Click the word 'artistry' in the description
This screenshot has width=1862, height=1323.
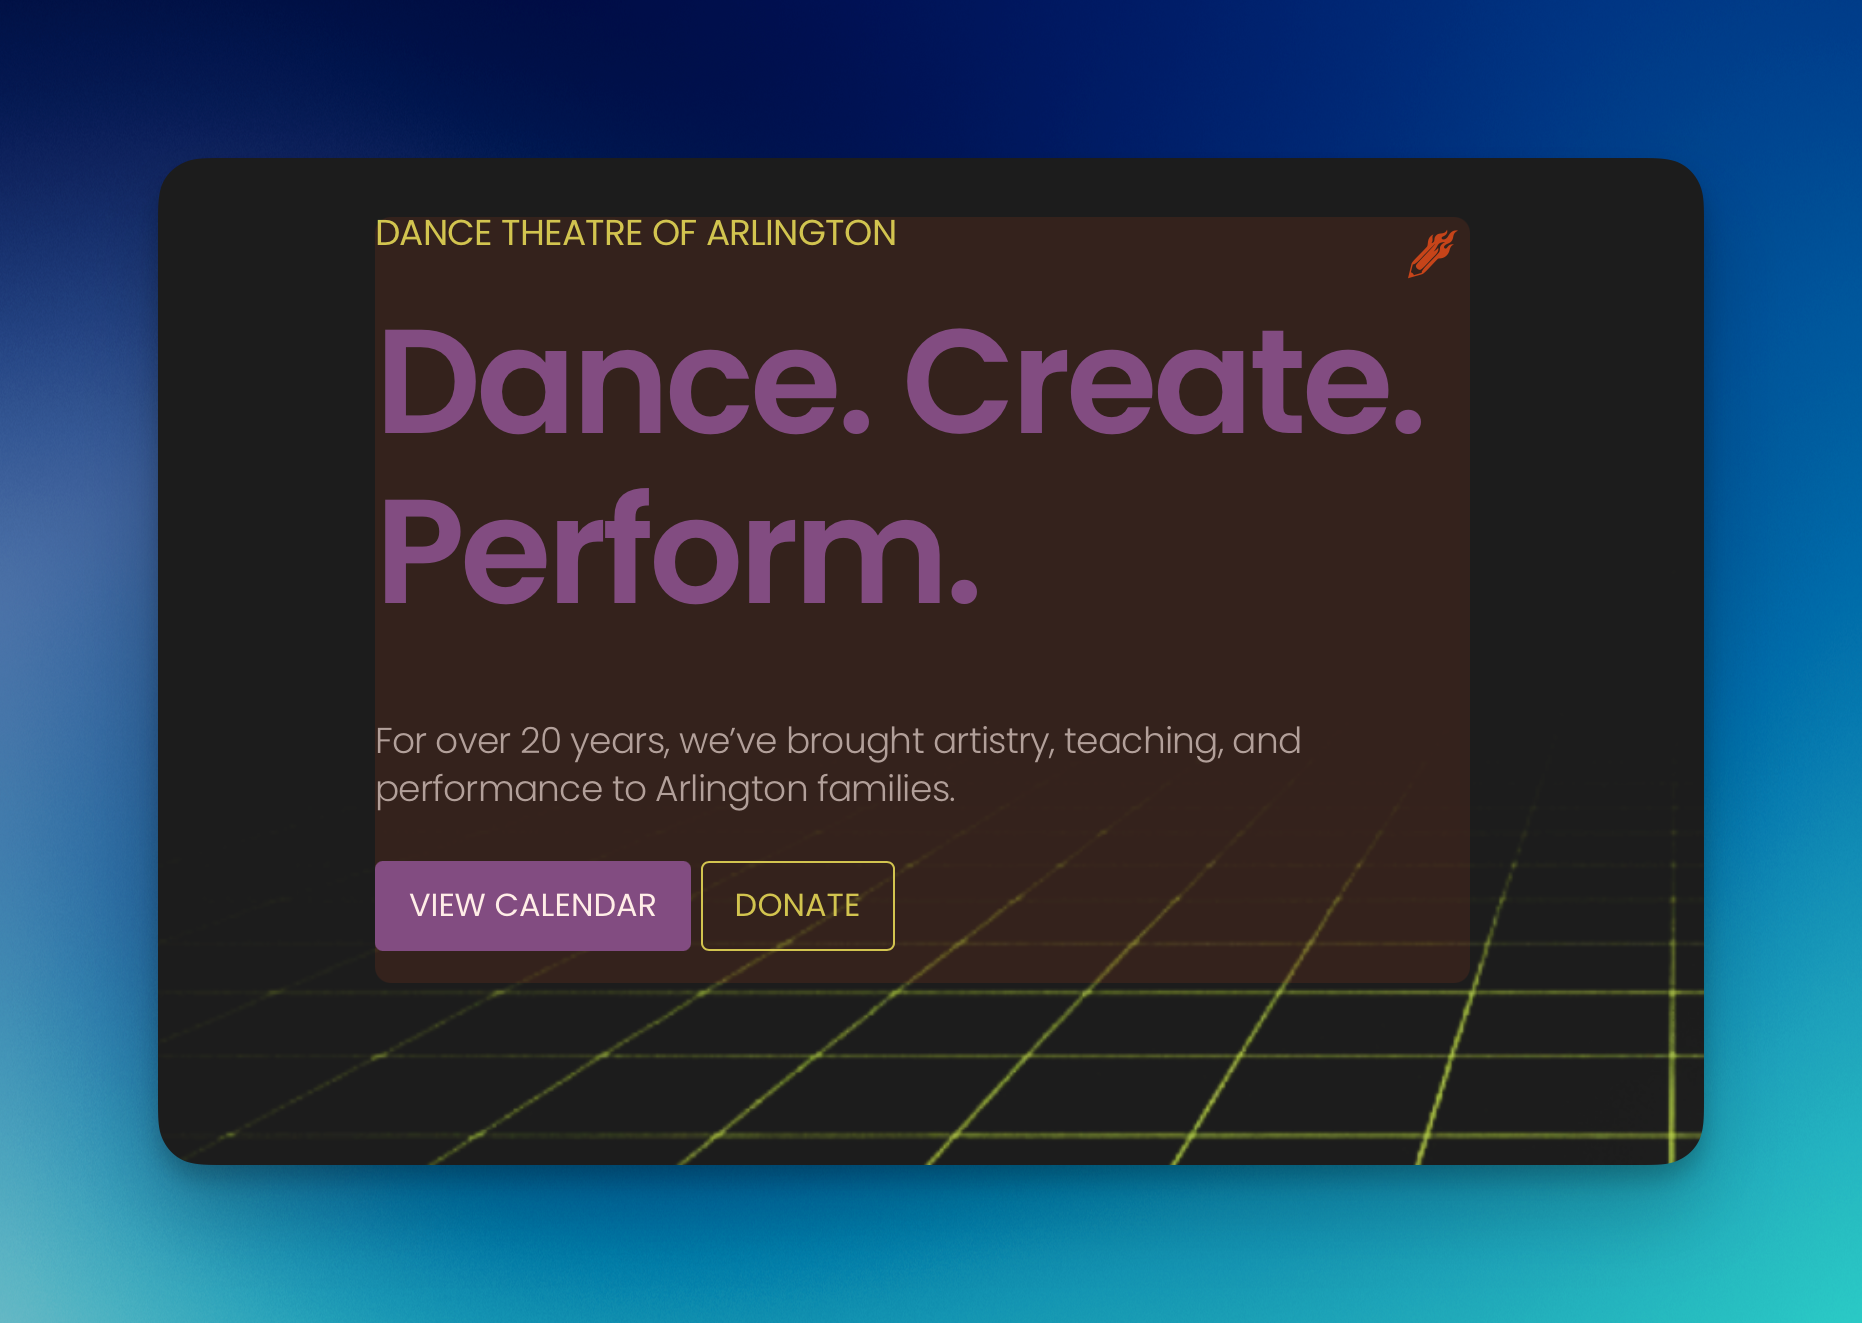(x=993, y=741)
